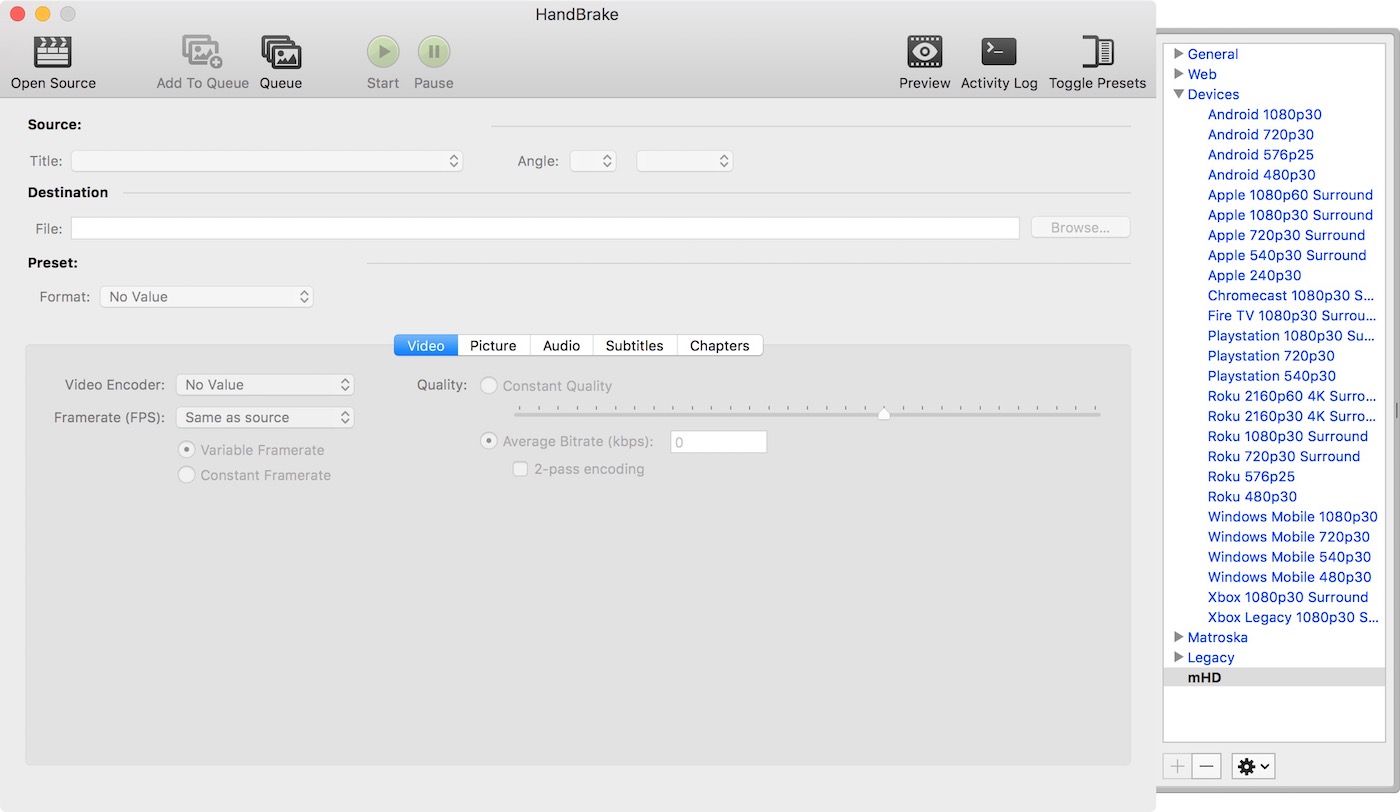Open the Framerate (FPS) dropdown
This screenshot has height=812, width=1400.
coord(265,418)
